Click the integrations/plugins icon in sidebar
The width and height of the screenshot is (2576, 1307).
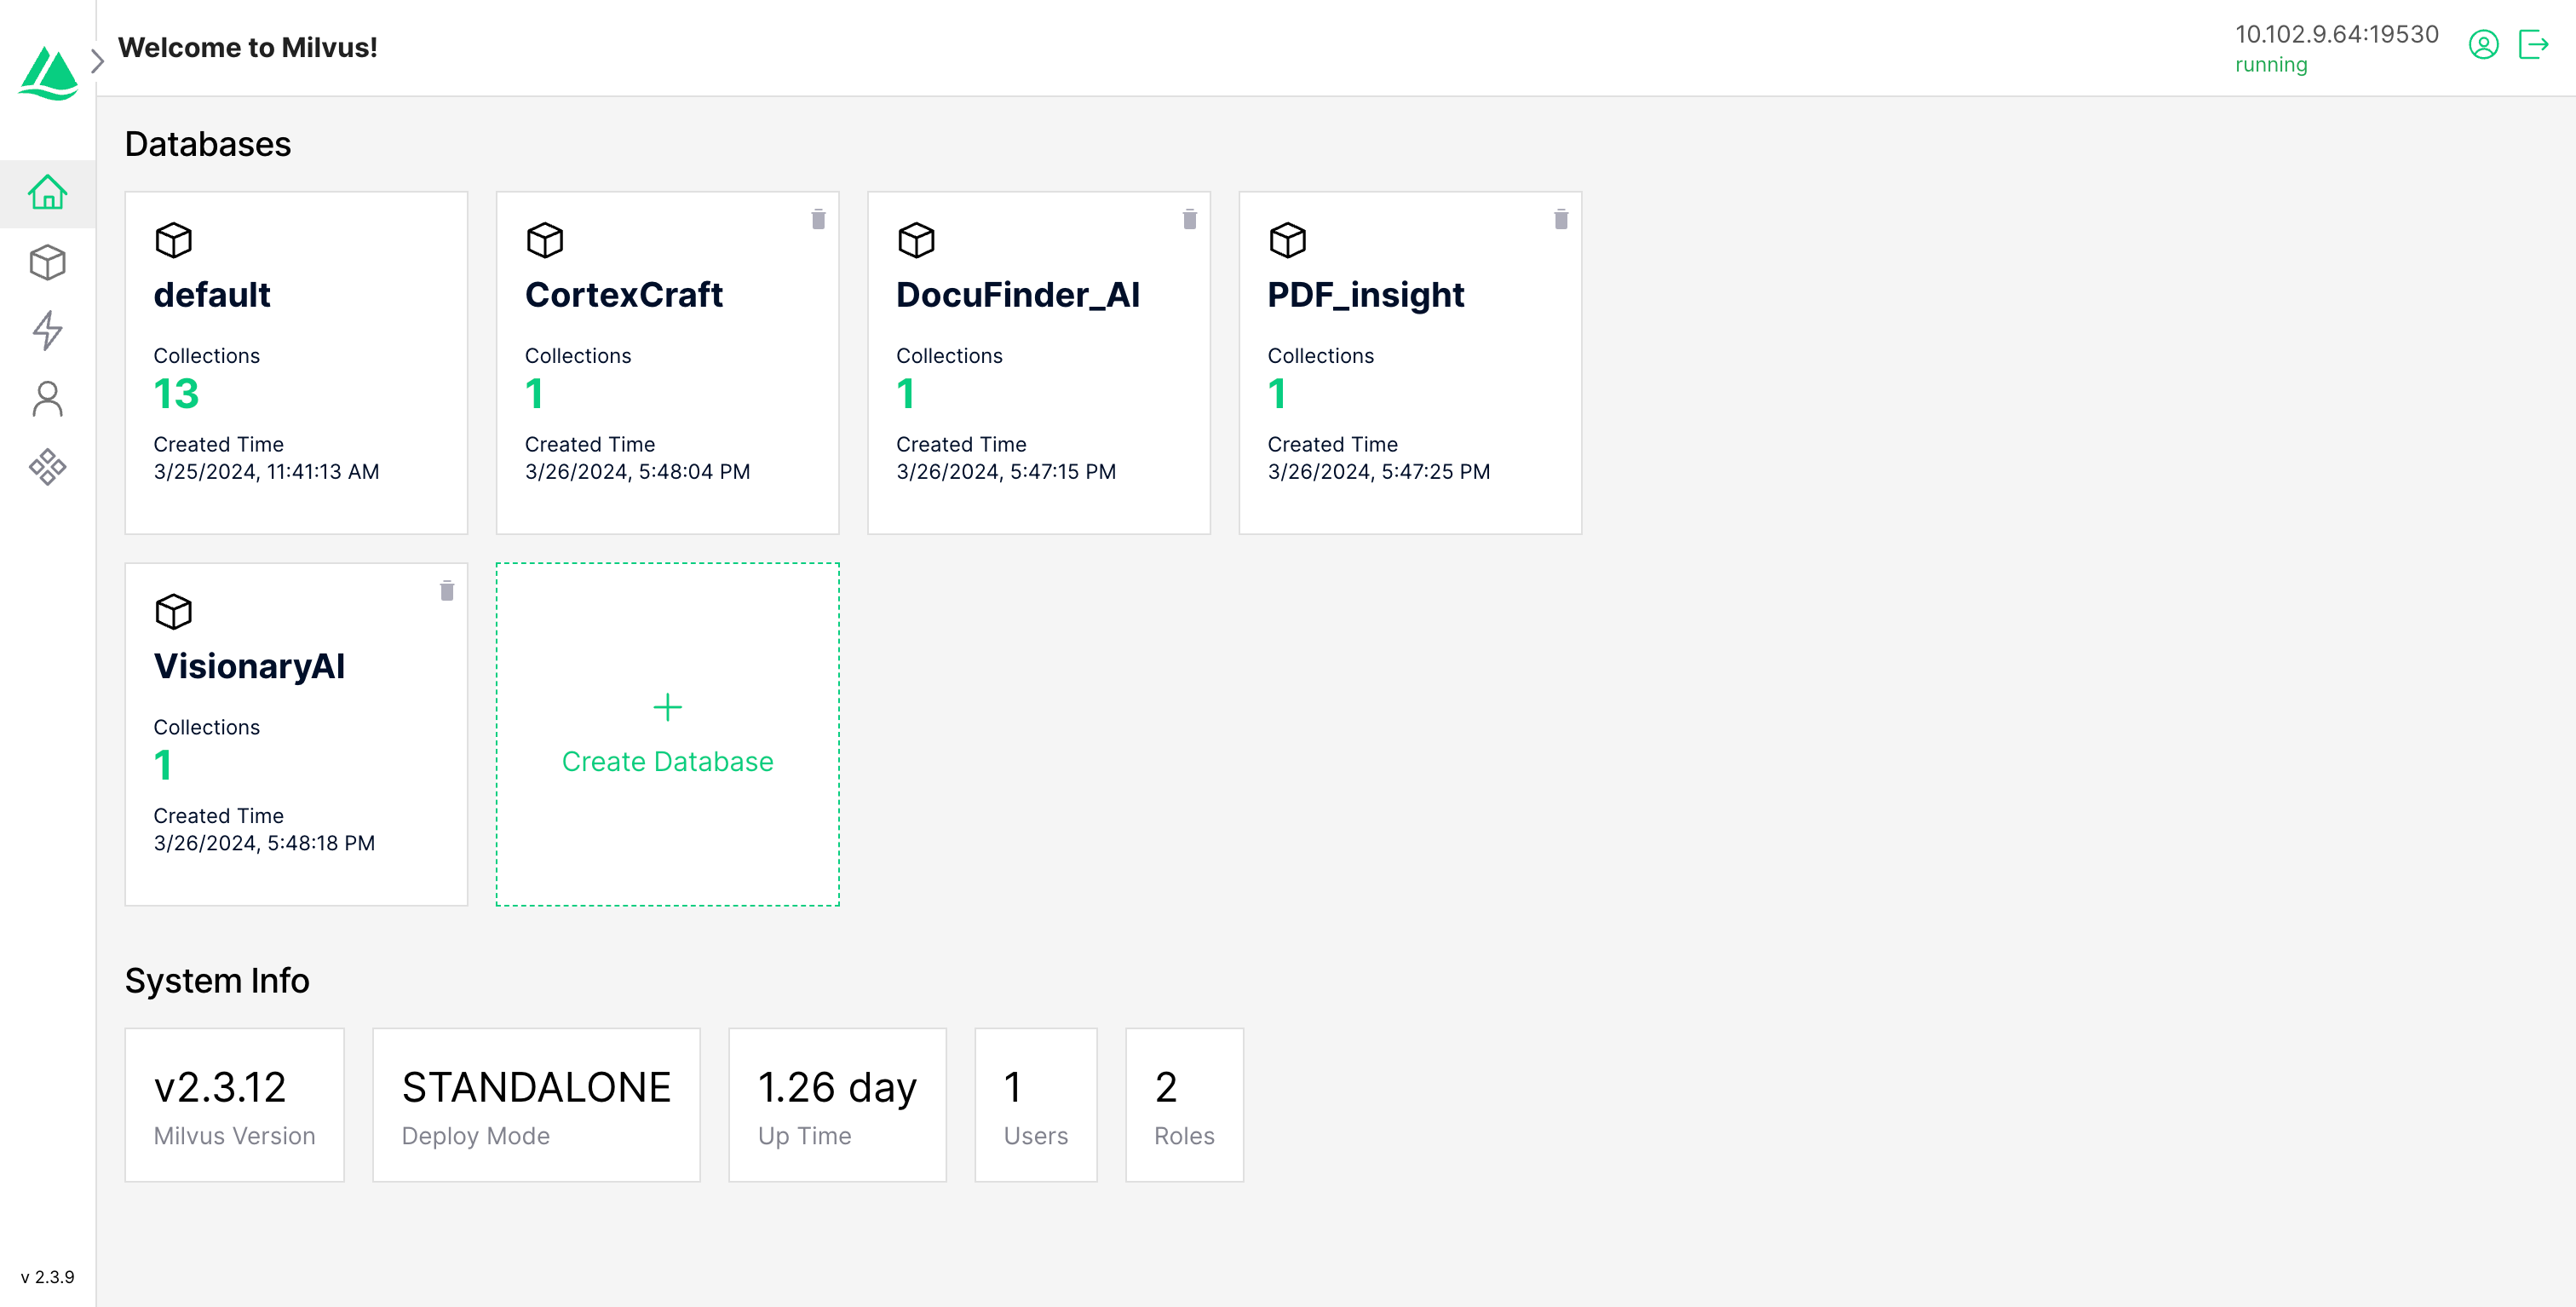[x=47, y=467]
